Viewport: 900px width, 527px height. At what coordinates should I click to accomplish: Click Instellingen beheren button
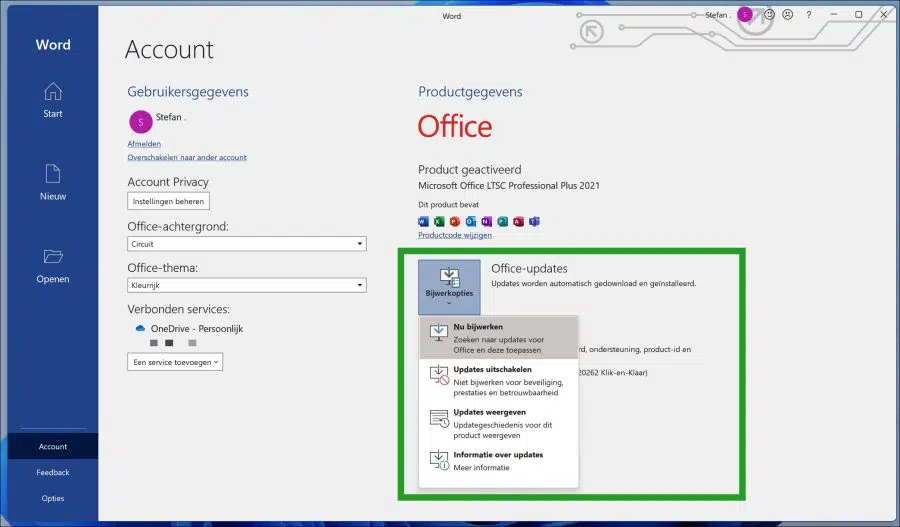(168, 202)
